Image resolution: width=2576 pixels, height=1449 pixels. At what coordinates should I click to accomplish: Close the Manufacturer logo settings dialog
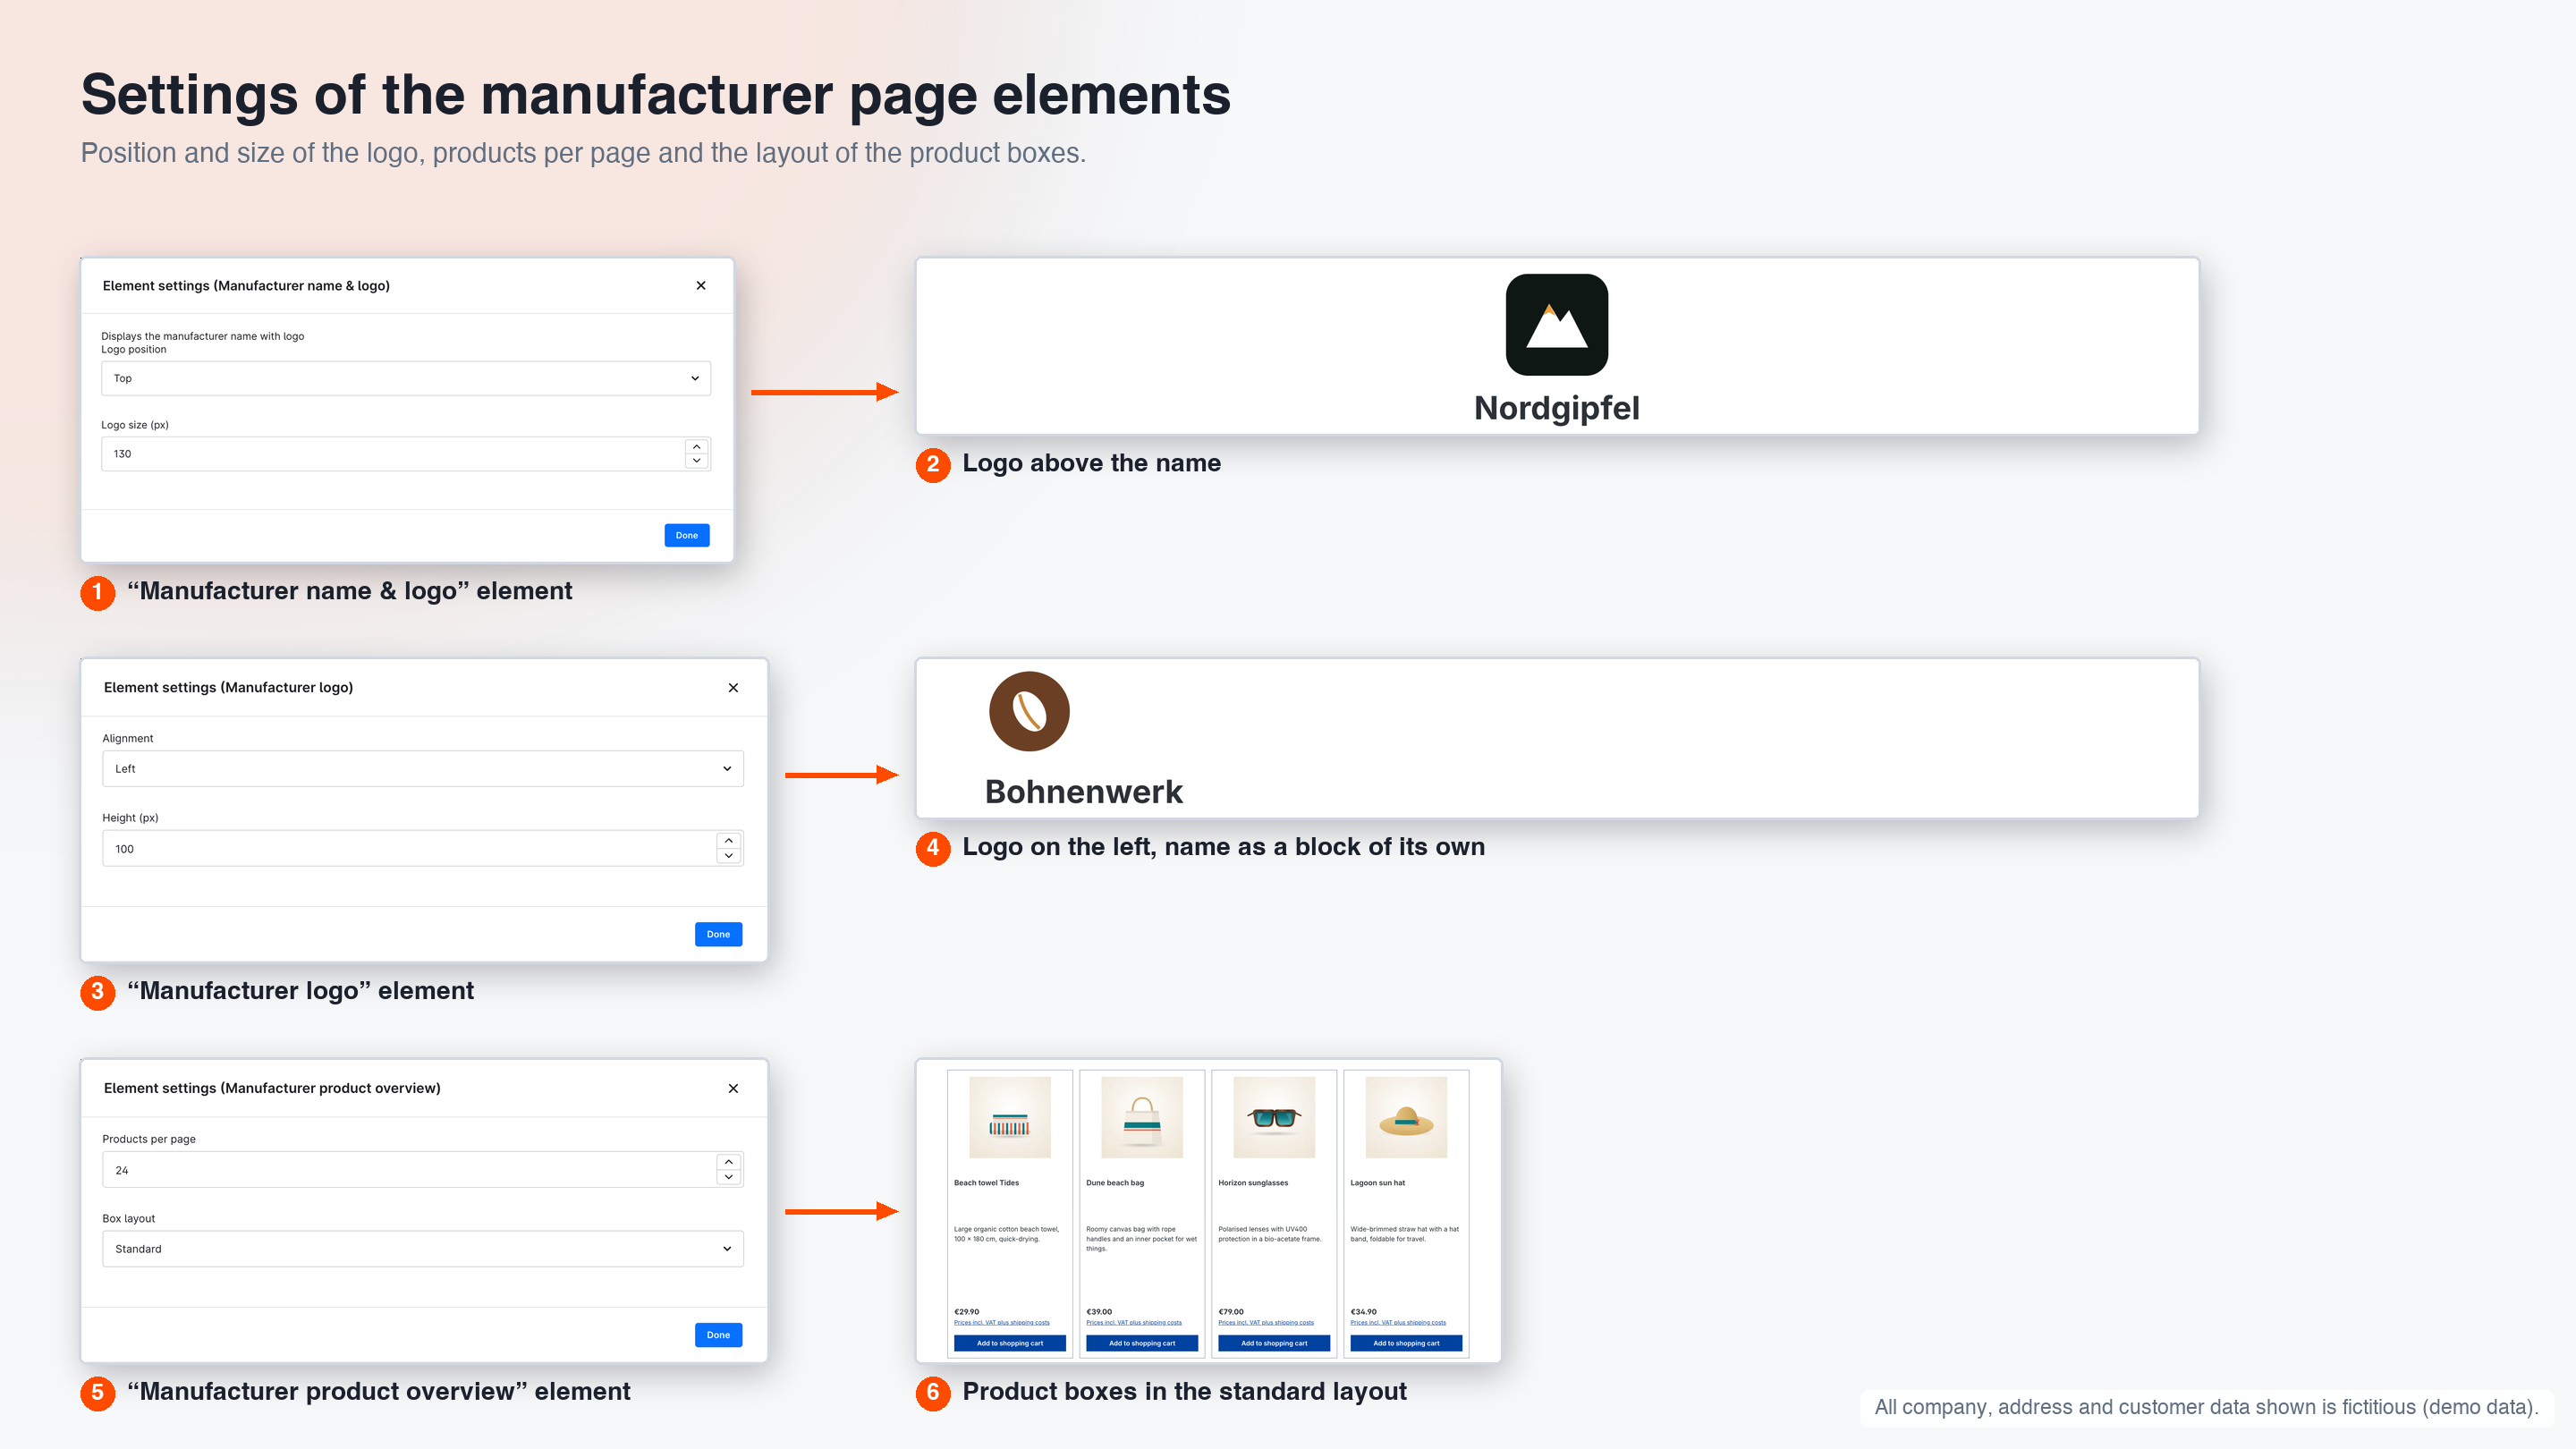(733, 687)
